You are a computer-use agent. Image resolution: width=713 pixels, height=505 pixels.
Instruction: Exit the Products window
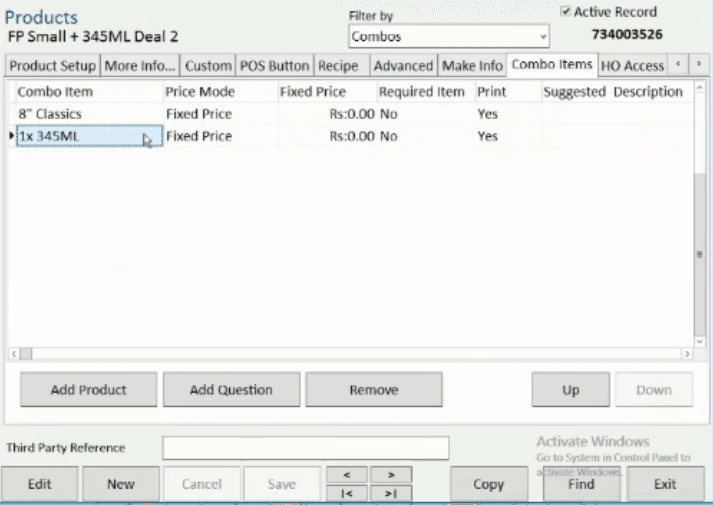pyautogui.click(x=665, y=484)
